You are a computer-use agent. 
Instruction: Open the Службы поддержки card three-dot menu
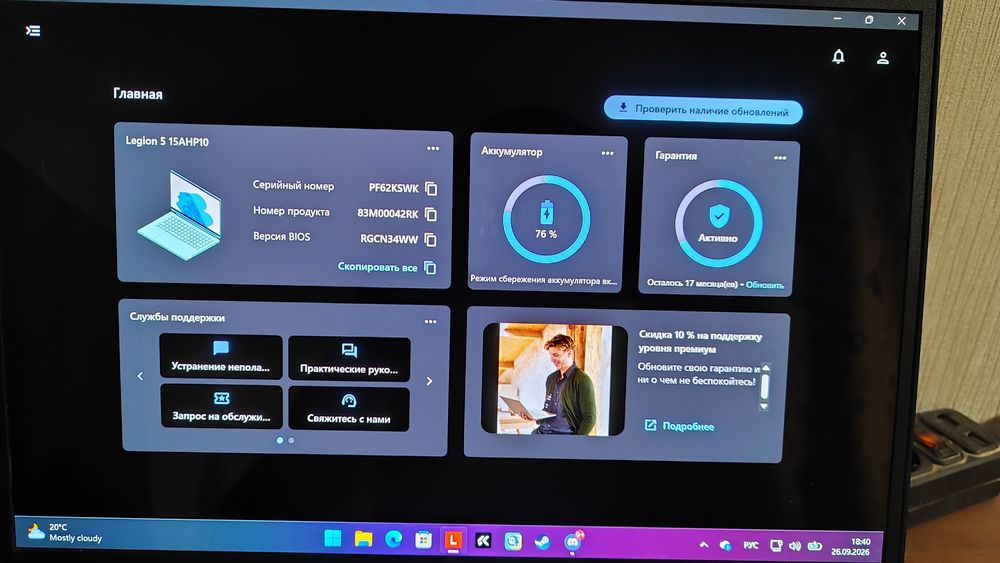430,321
